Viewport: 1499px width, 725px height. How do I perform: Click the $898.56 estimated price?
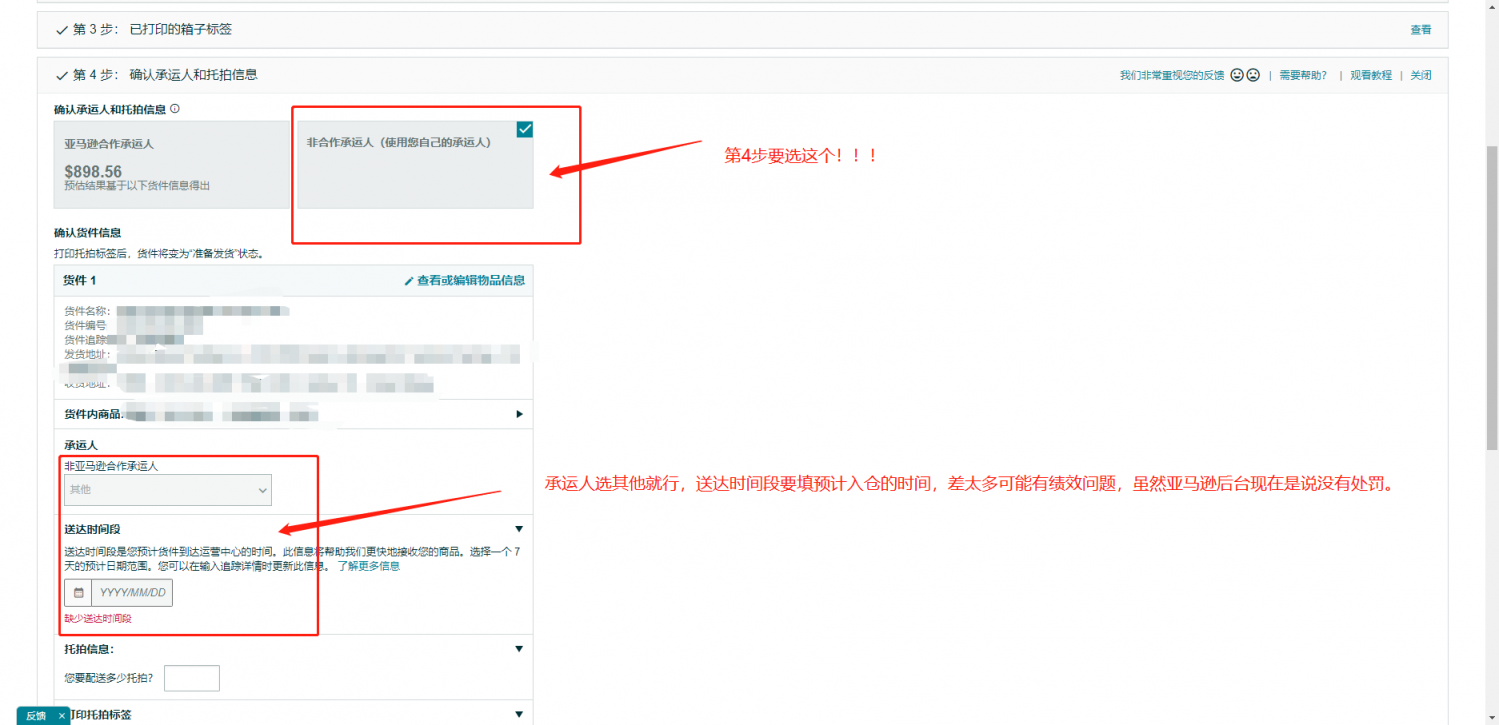click(93, 171)
